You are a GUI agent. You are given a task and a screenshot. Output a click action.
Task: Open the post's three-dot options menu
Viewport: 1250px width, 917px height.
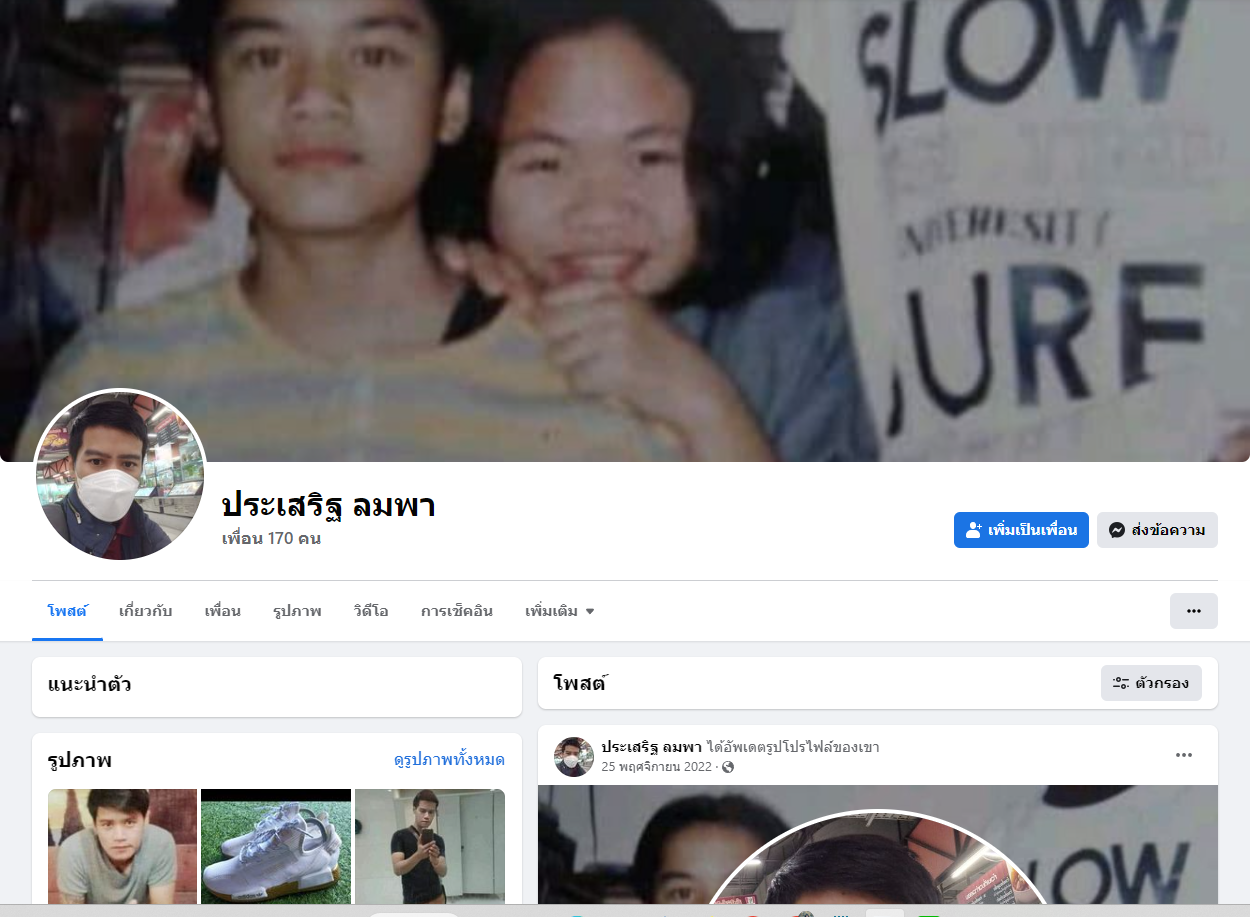pyautogui.click(x=1184, y=755)
